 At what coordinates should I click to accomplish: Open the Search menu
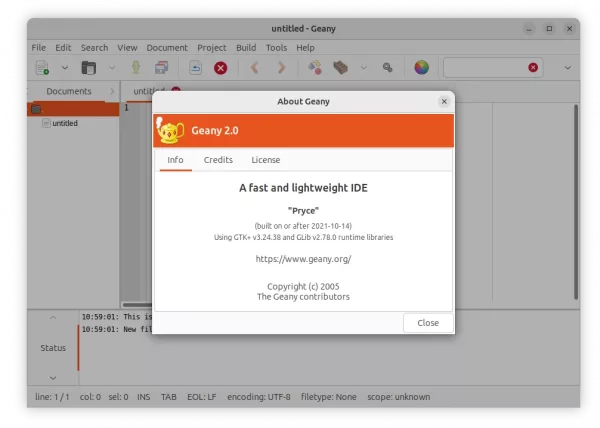[x=95, y=48]
